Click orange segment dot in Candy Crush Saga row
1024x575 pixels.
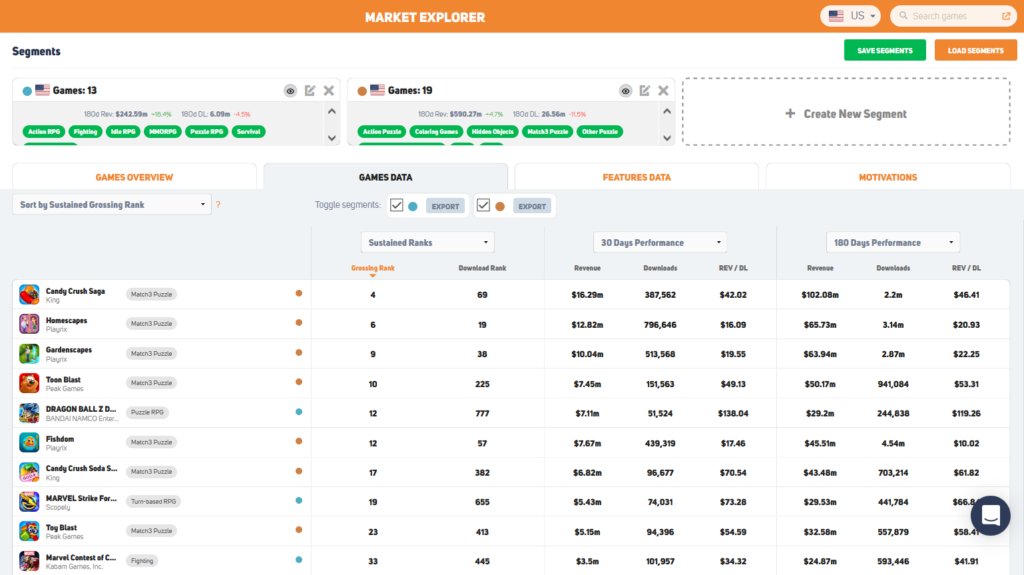pyautogui.click(x=298, y=293)
